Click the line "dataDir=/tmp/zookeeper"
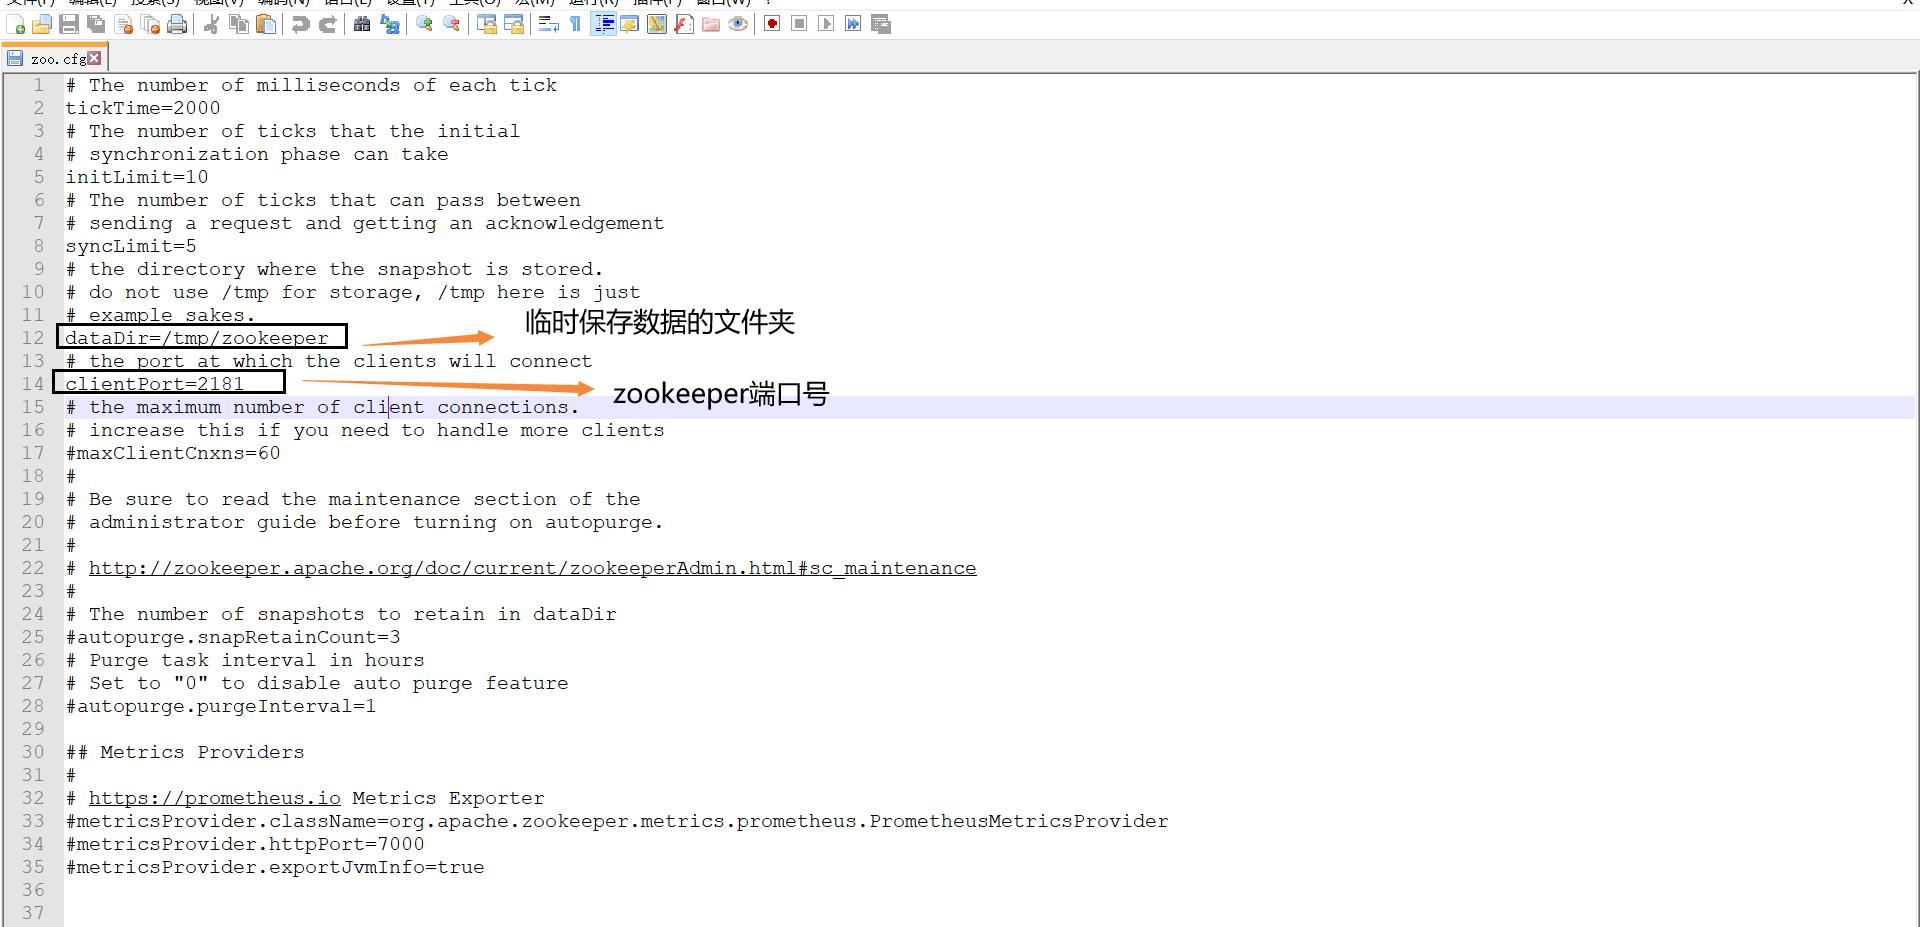Viewport: 1920px width, 927px height. coord(197,338)
